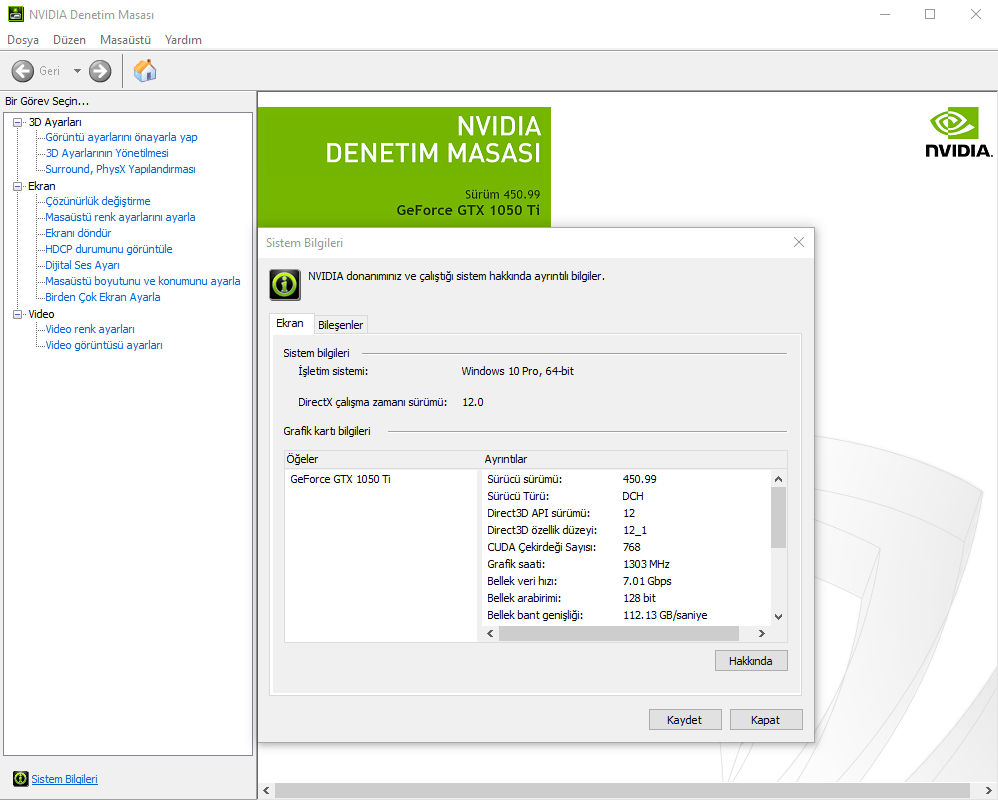The image size is (998, 800).
Task: Click the Sürücü sürümü row
Action: coord(627,479)
